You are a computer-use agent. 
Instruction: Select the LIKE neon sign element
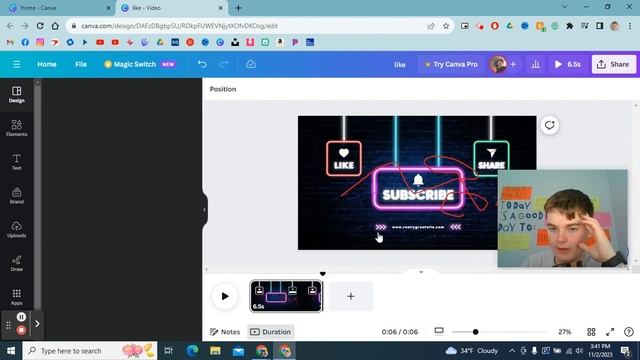344,158
